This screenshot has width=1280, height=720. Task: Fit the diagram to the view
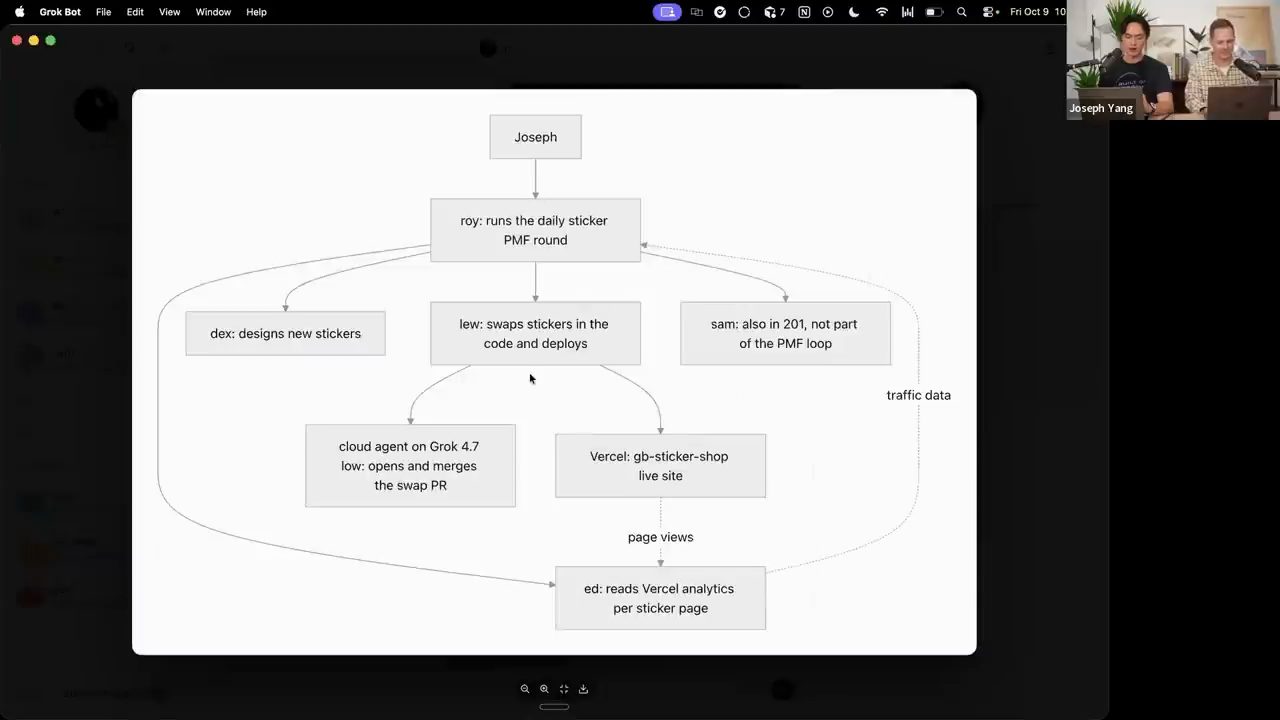coord(564,689)
